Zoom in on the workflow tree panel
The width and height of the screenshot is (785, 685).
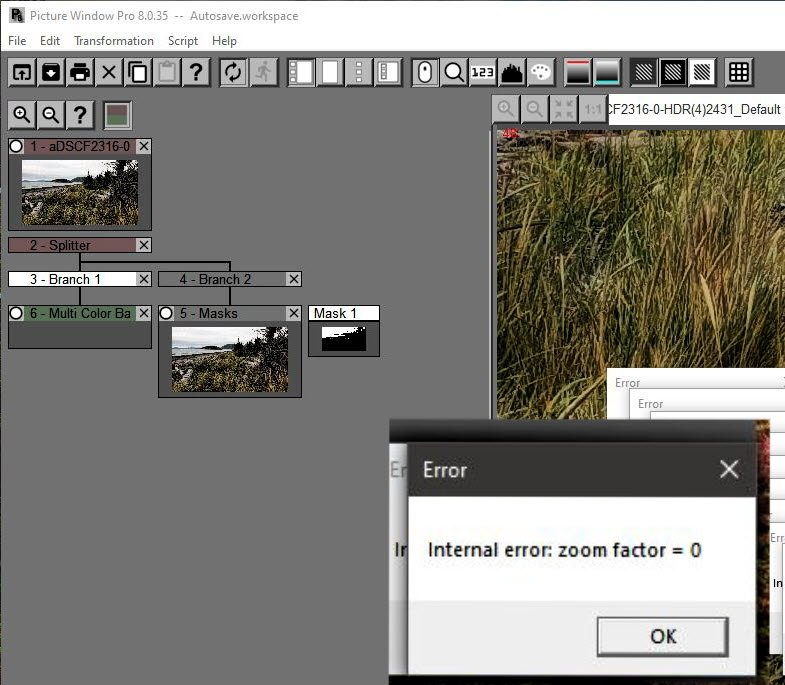tap(22, 114)
